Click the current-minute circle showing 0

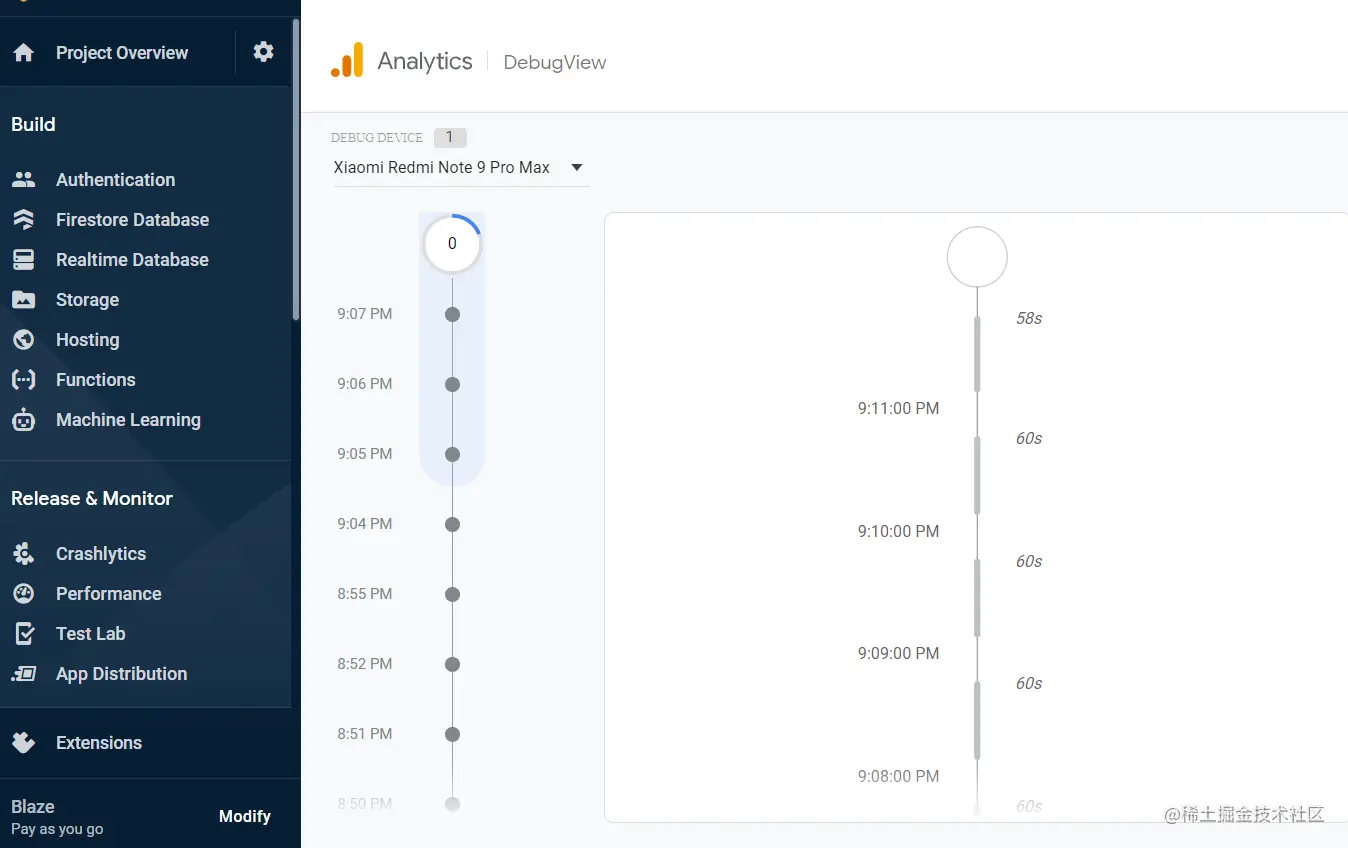point(452,243)
